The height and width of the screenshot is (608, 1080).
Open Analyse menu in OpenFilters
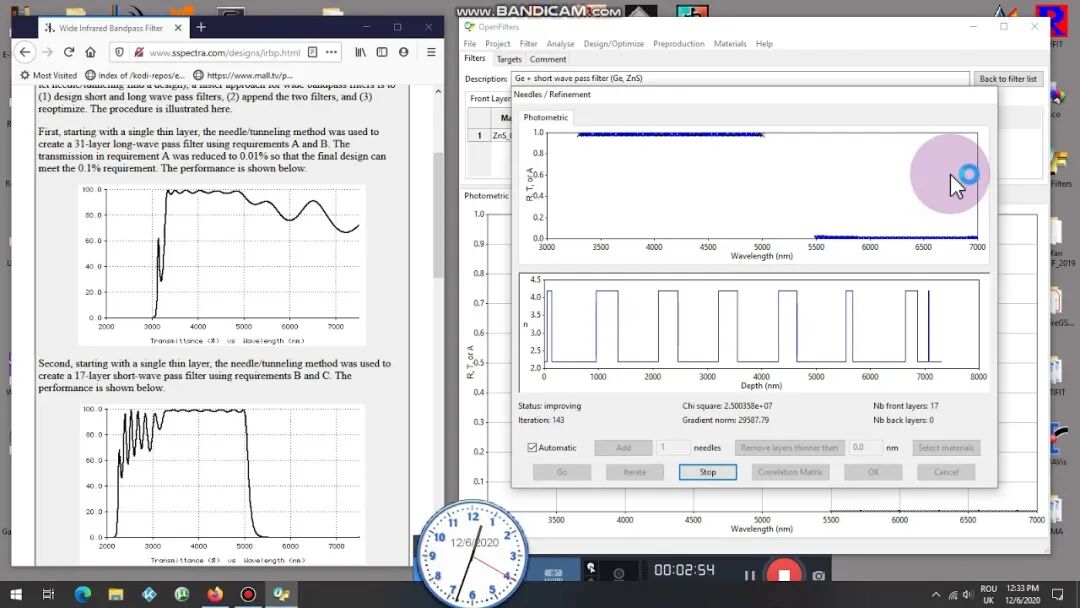click(560, 43)
